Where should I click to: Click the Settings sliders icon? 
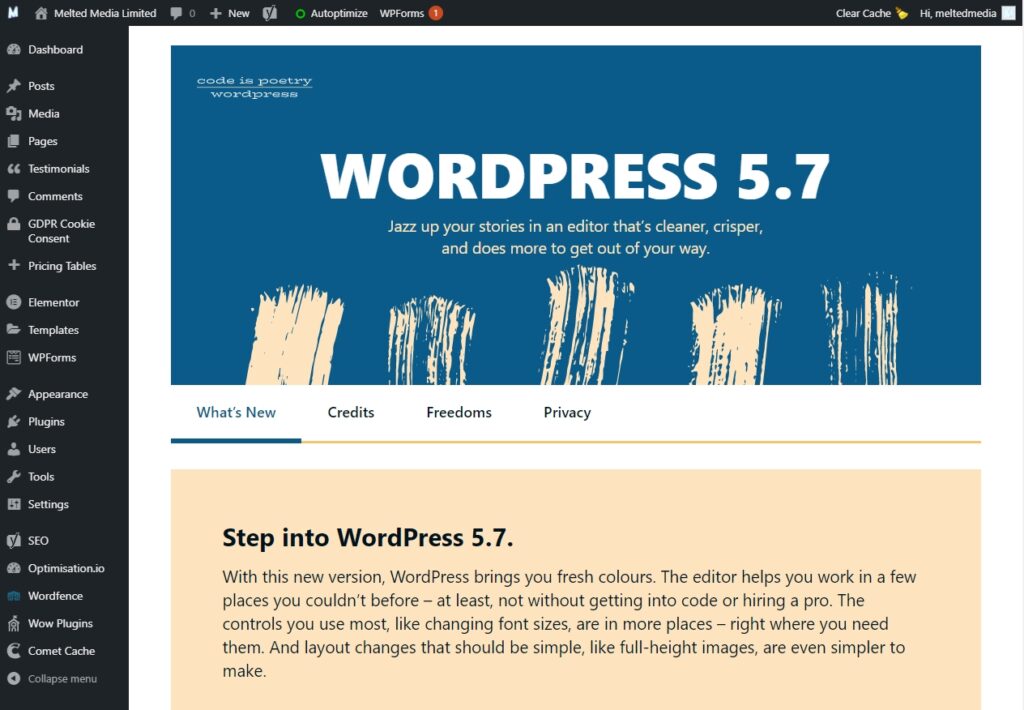coord(14,504)
